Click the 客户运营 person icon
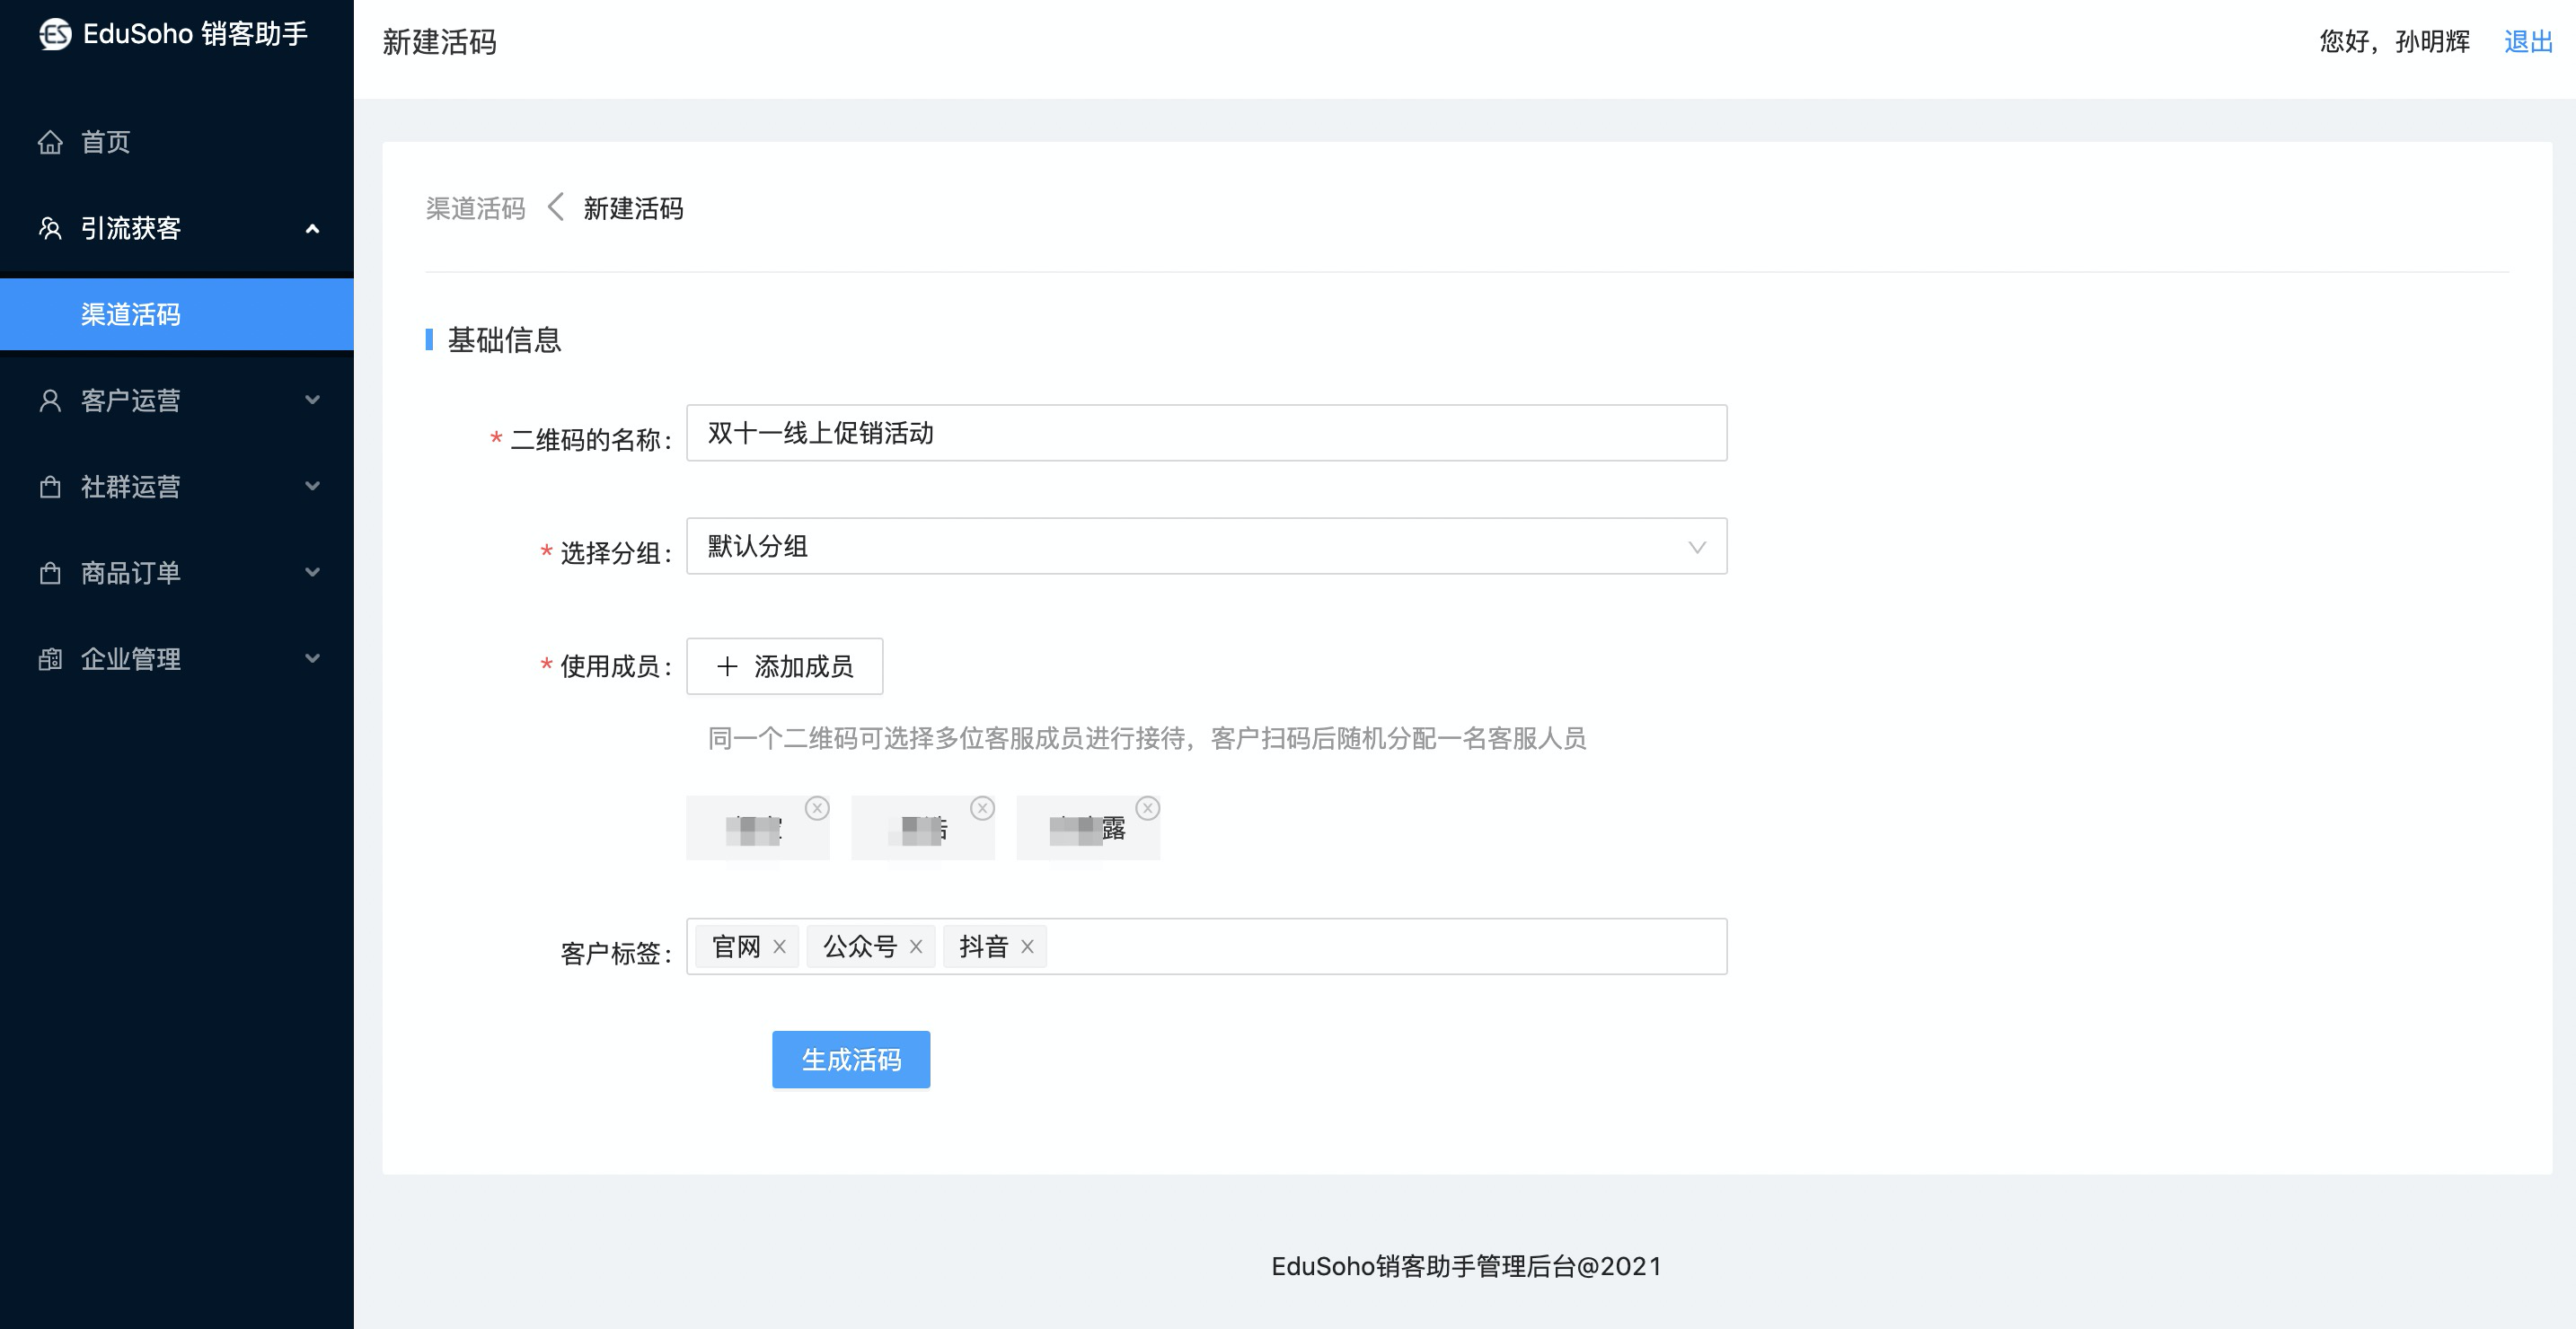The width and height of the screenshot is (2576, 1329). tap(50, 401)
